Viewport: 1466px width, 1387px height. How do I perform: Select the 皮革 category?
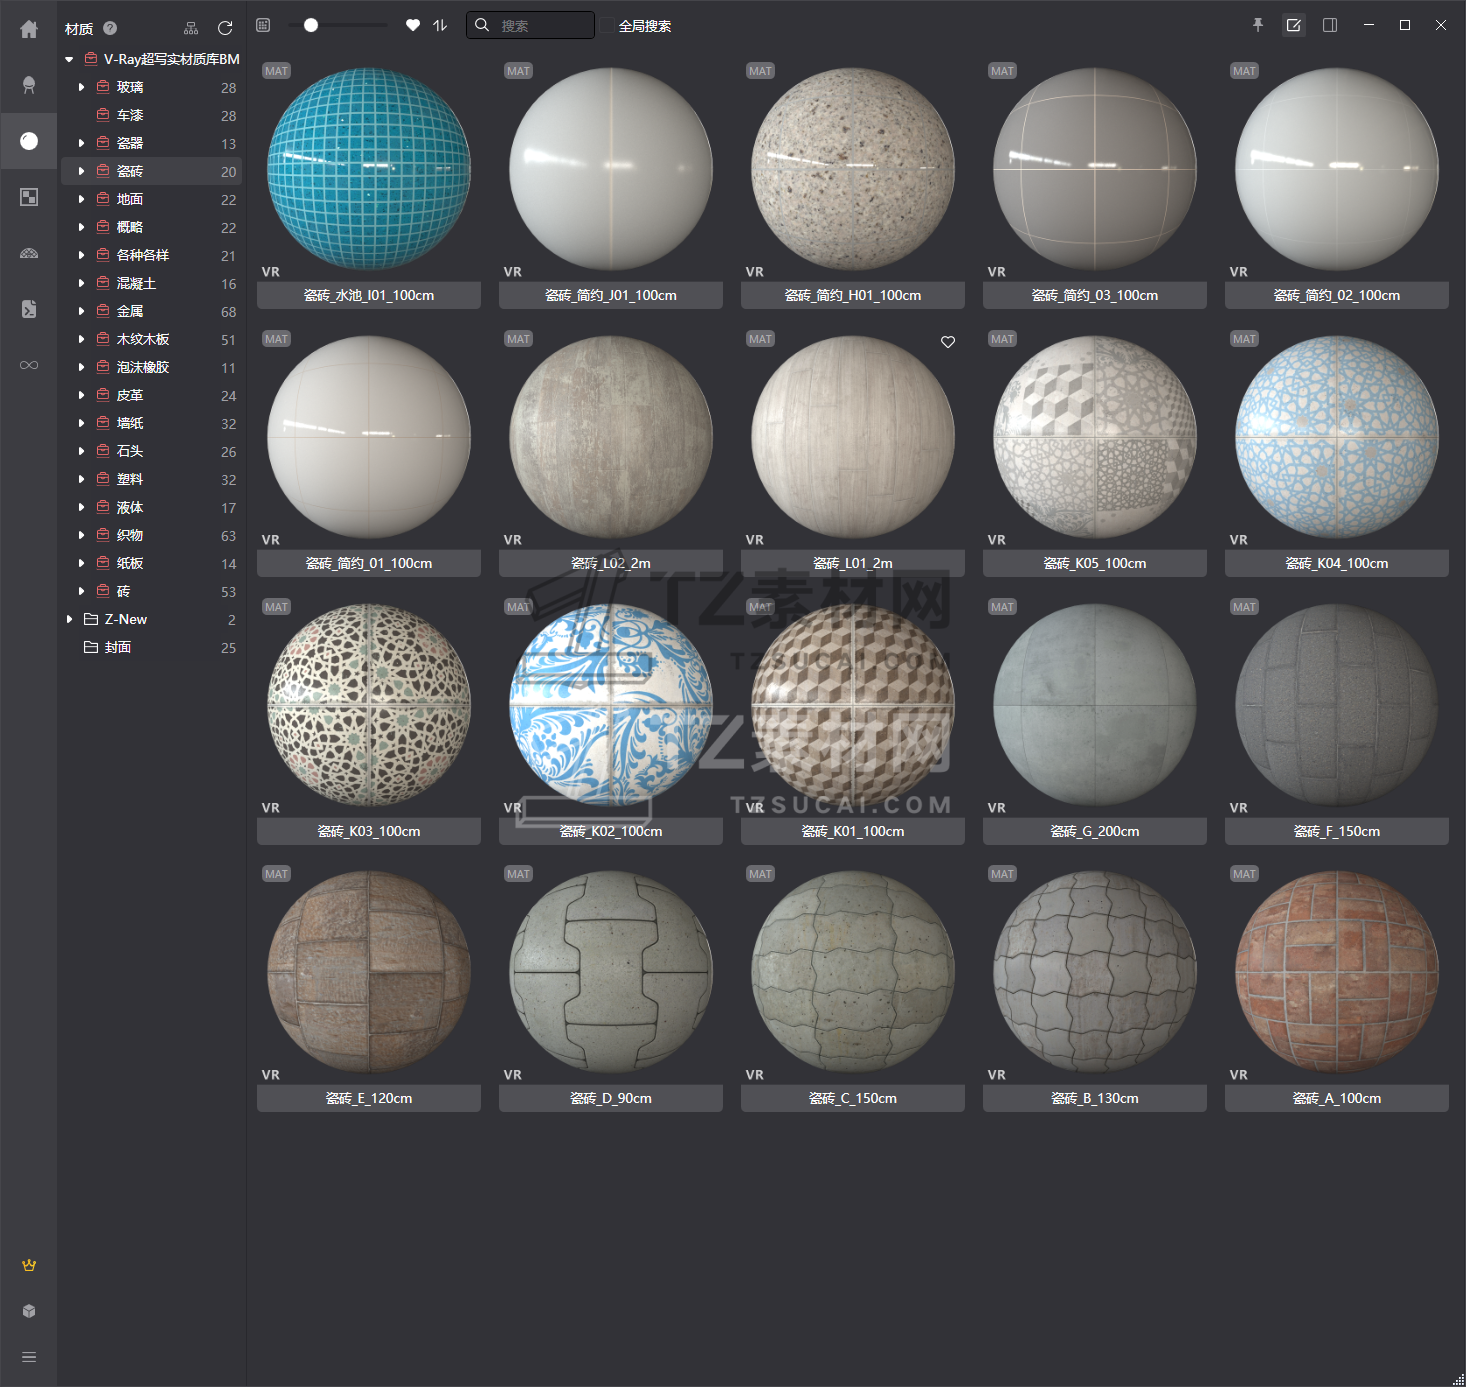152,395
